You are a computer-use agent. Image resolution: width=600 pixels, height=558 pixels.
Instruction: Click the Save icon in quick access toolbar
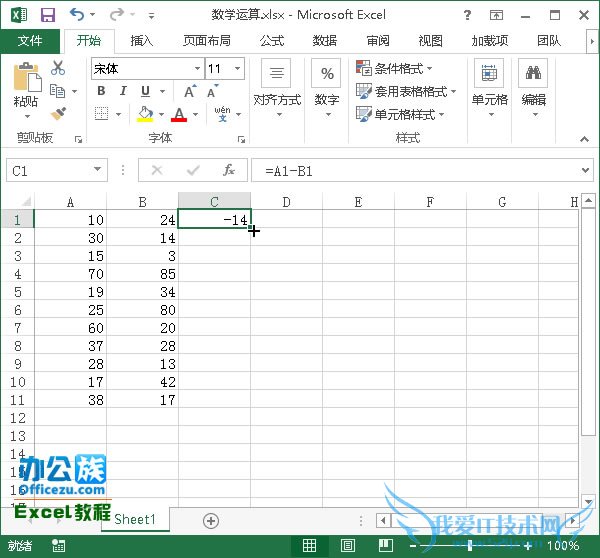point(47,15)
